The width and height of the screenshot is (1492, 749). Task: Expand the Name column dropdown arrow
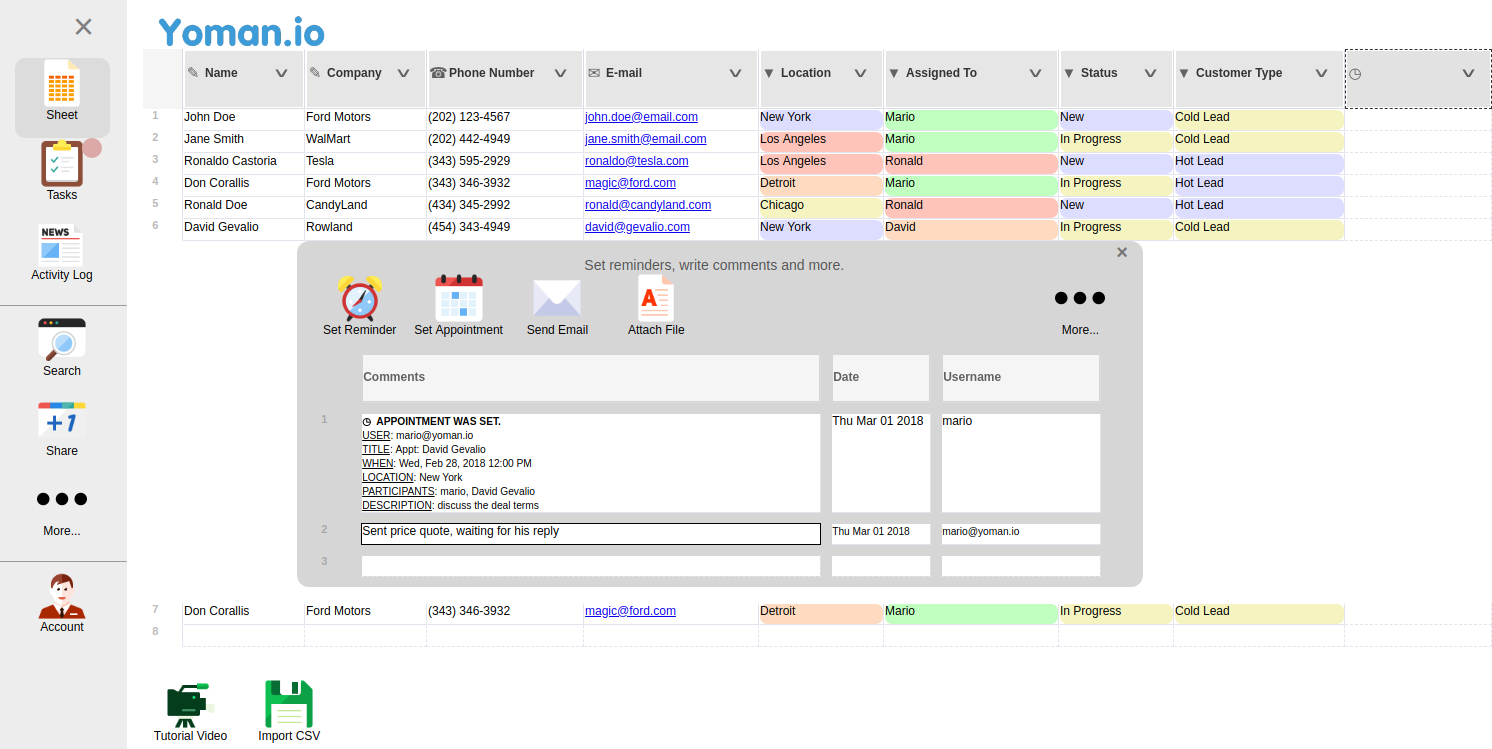282,73
